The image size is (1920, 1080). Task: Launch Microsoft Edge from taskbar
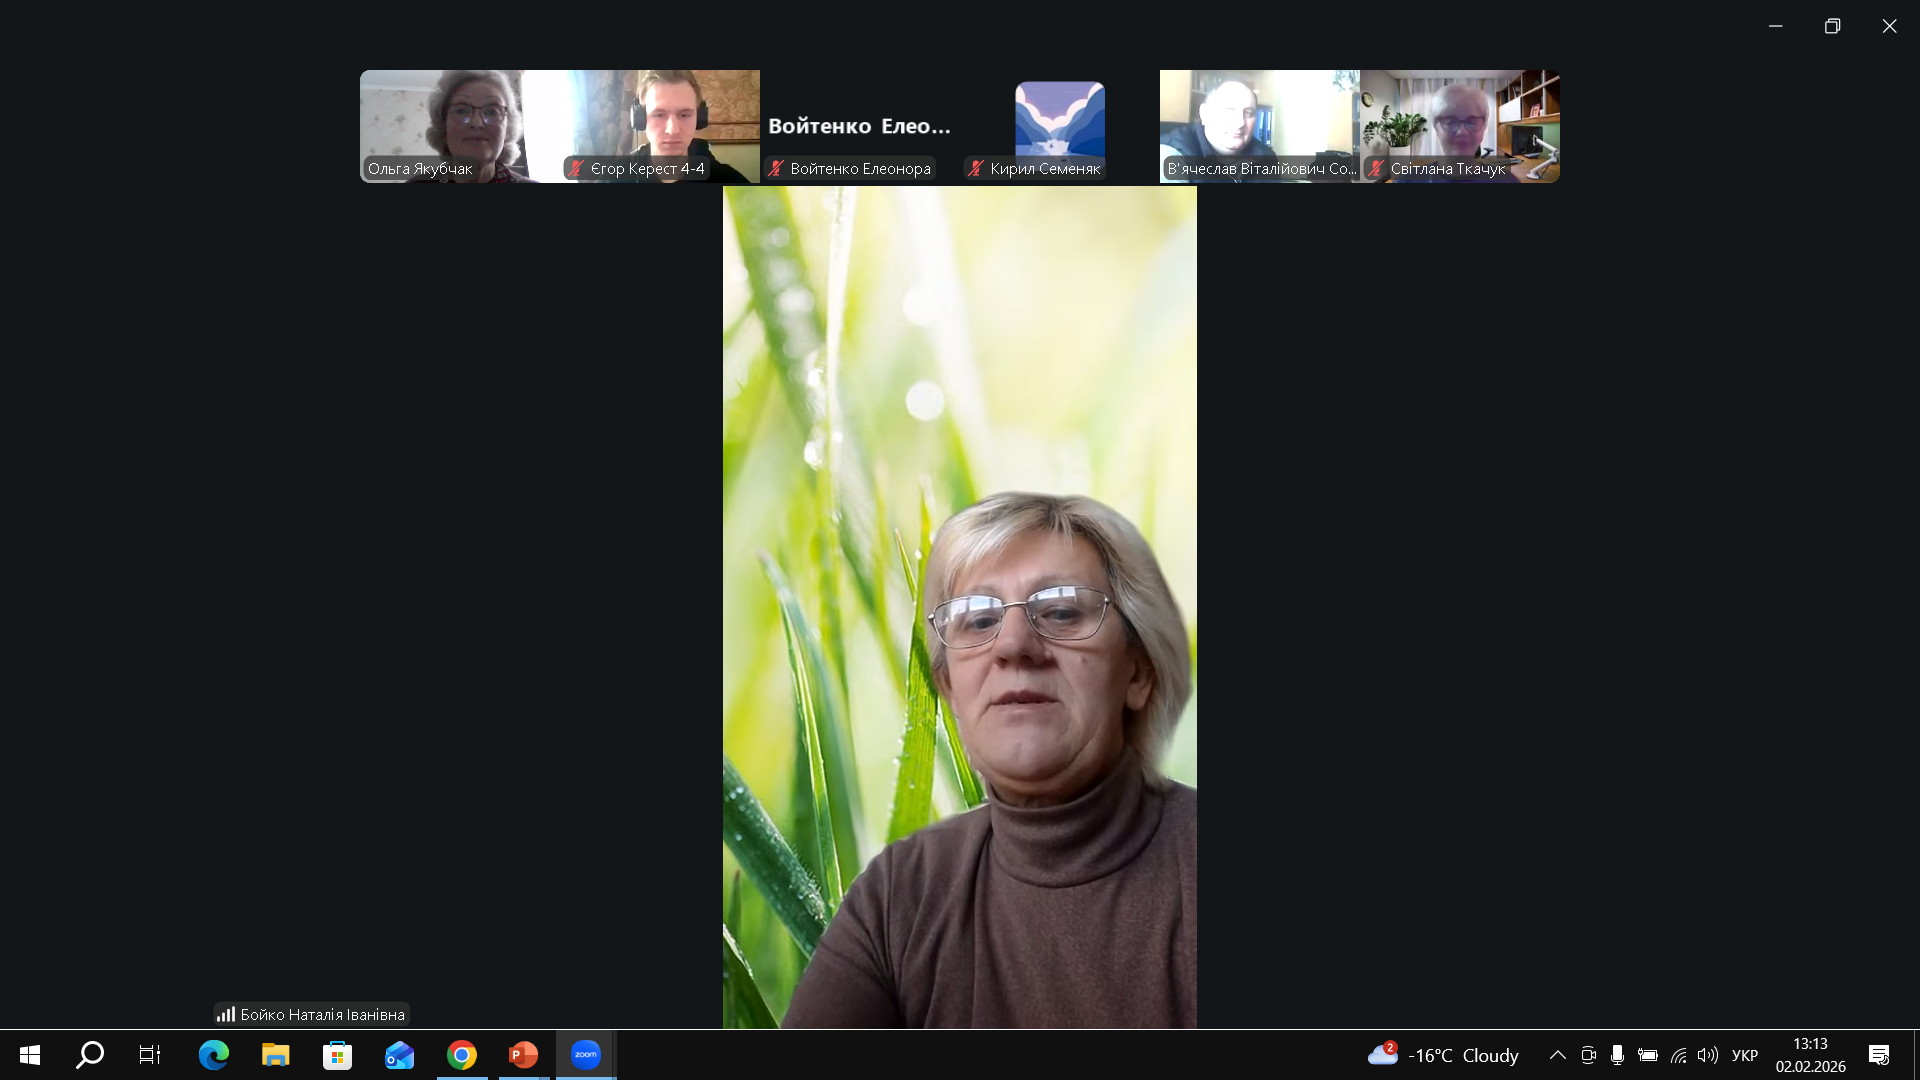click(213, 1055)
